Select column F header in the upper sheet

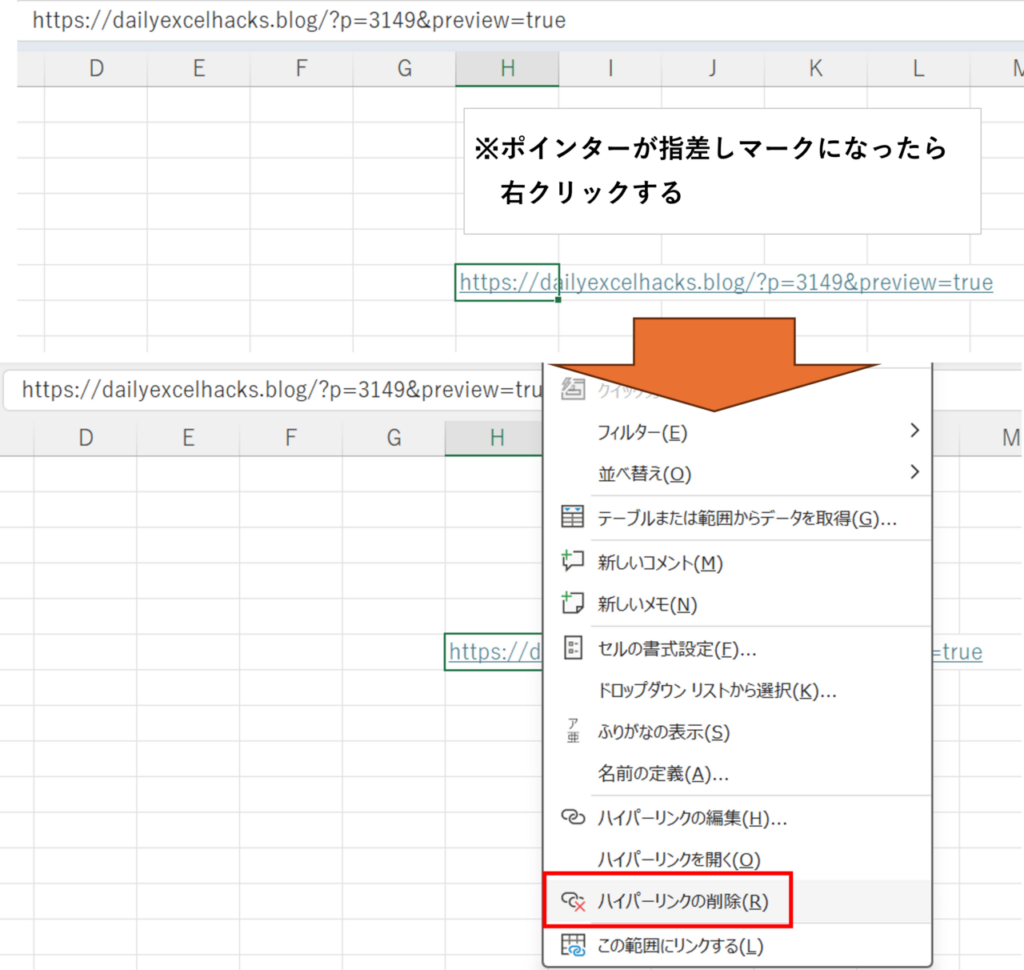[x=301, y=68]
